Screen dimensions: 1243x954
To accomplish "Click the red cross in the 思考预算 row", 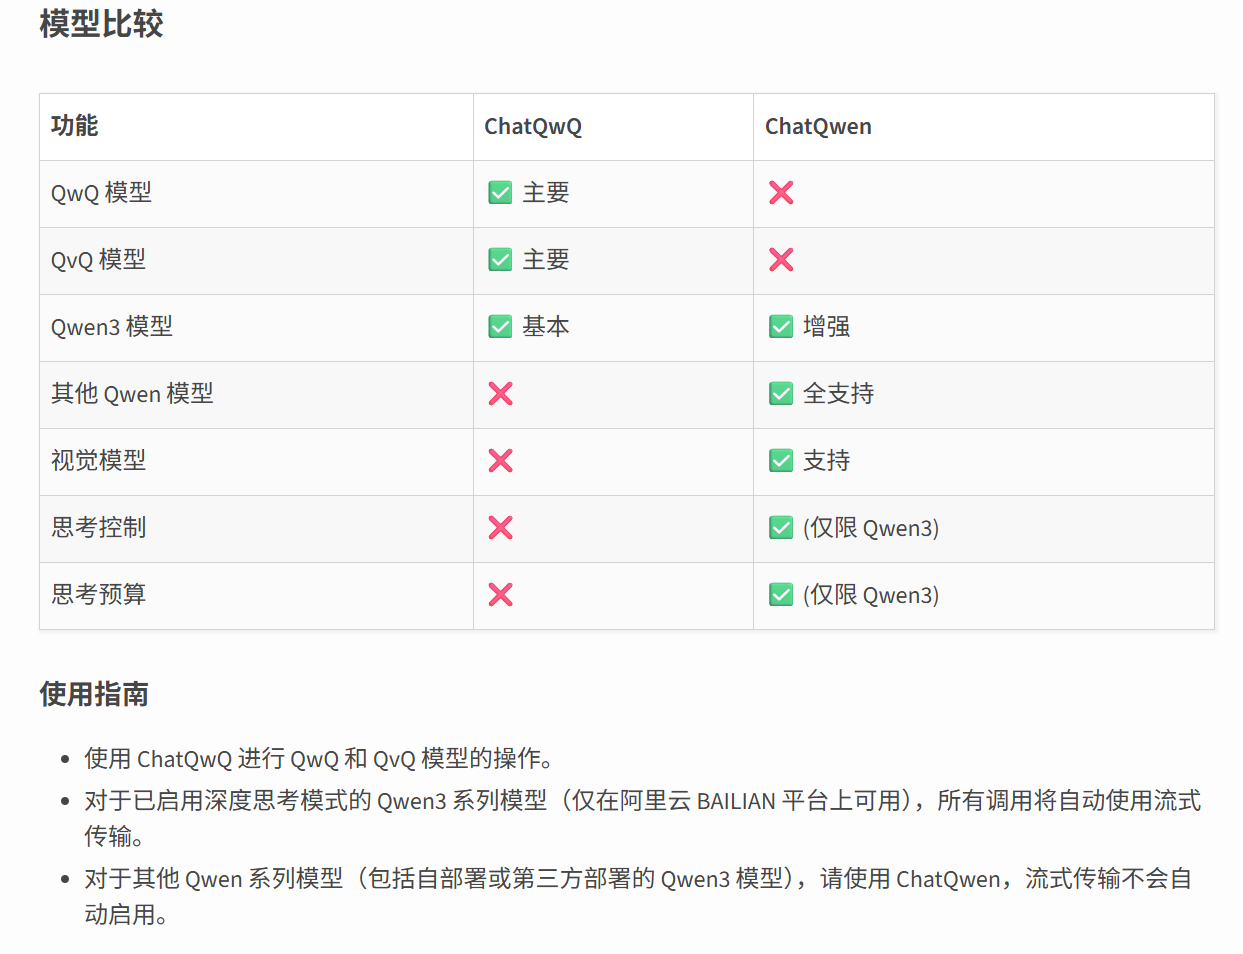I will 500,595.
